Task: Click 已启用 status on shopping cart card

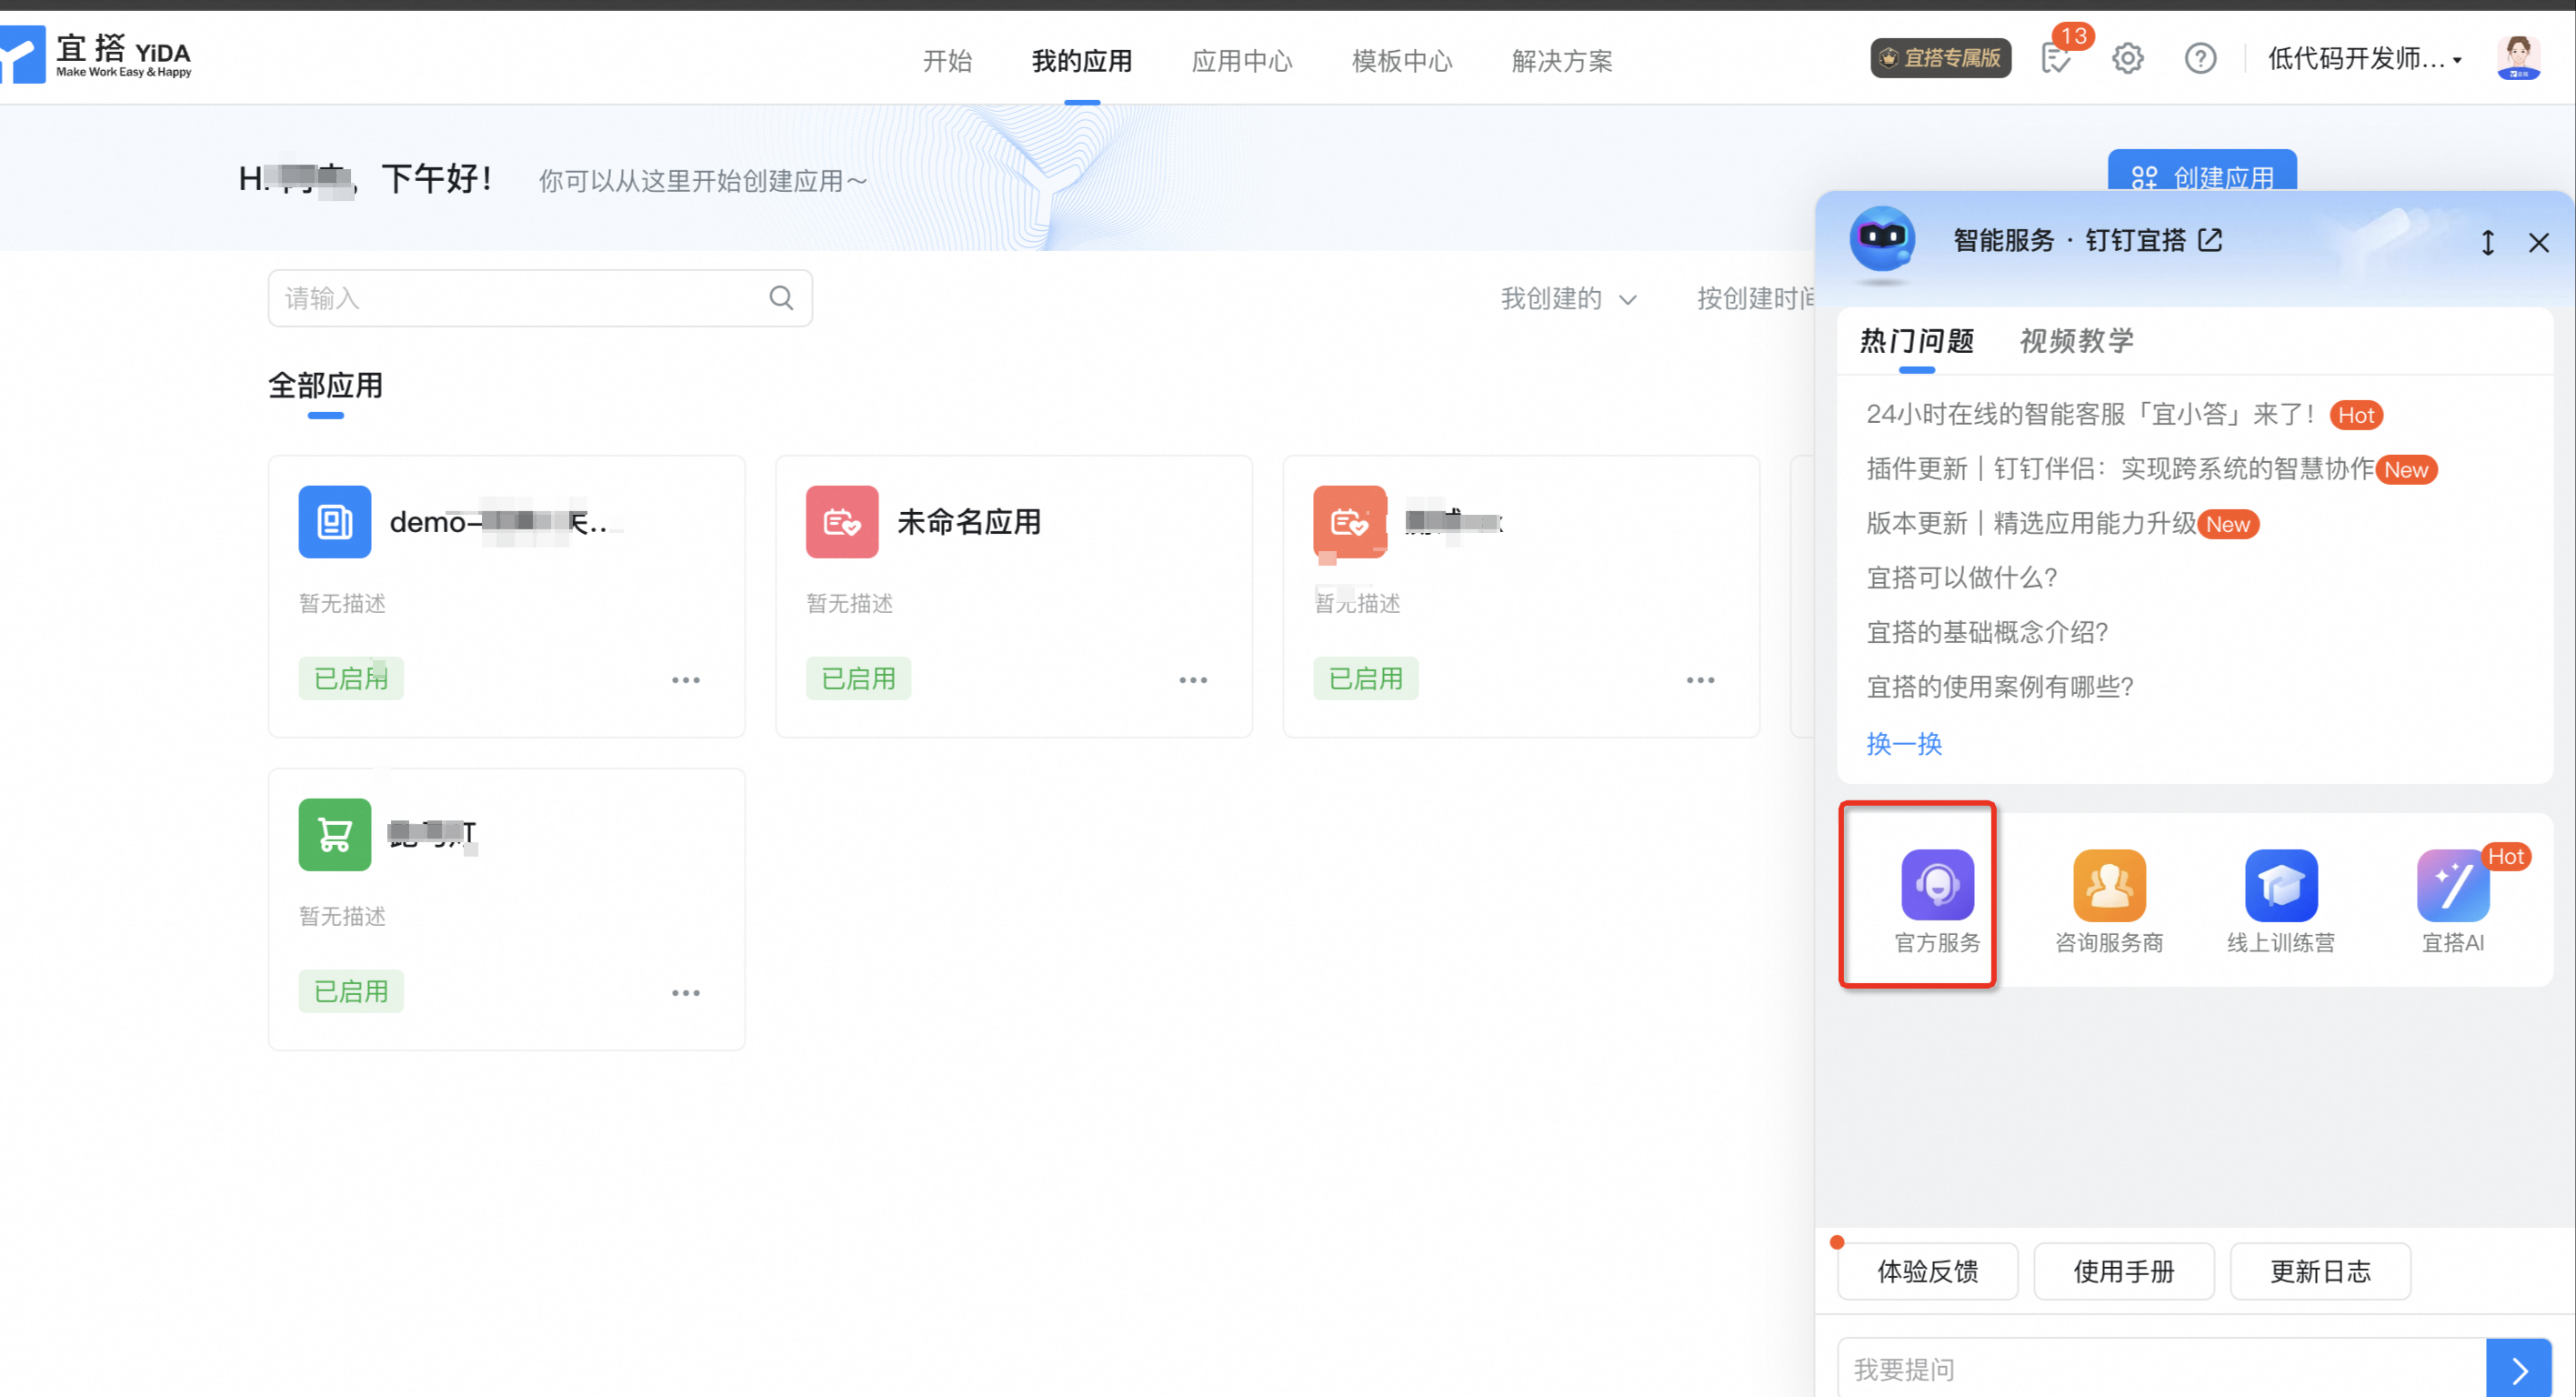Action: pos(351,992)
